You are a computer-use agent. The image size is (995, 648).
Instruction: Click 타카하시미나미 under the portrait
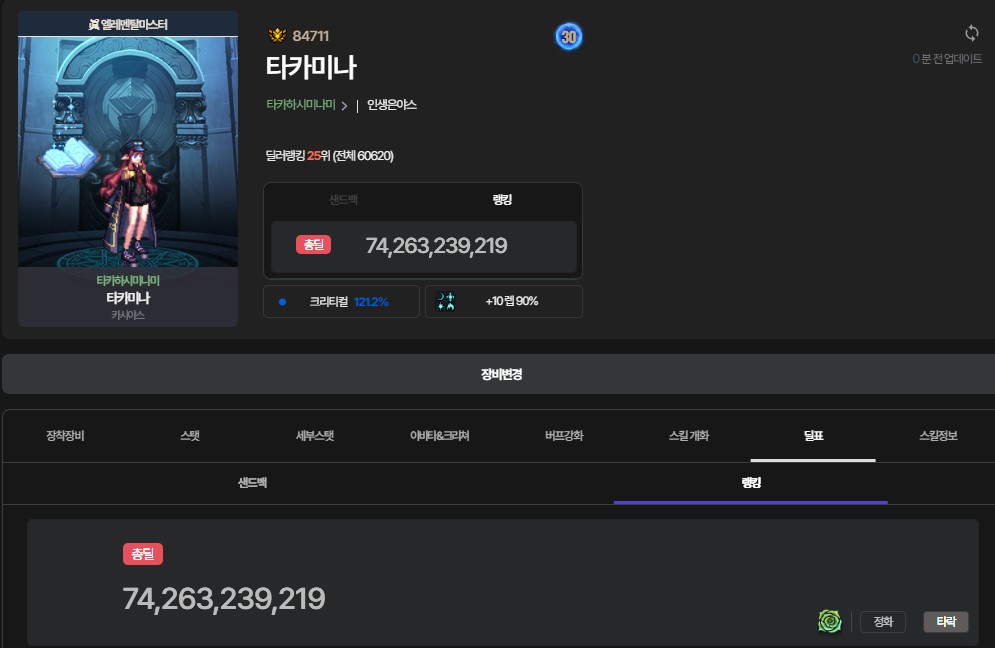click(x=128, y=281)
